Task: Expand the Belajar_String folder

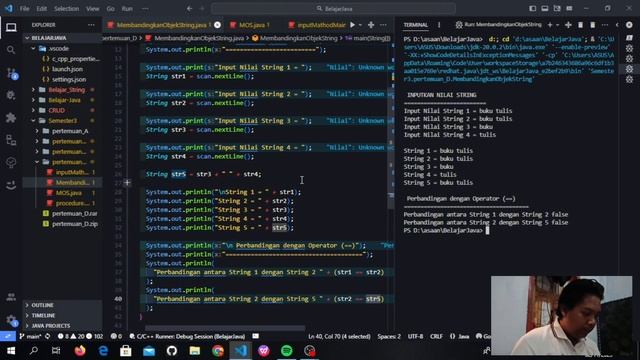Action: [62, 90]
